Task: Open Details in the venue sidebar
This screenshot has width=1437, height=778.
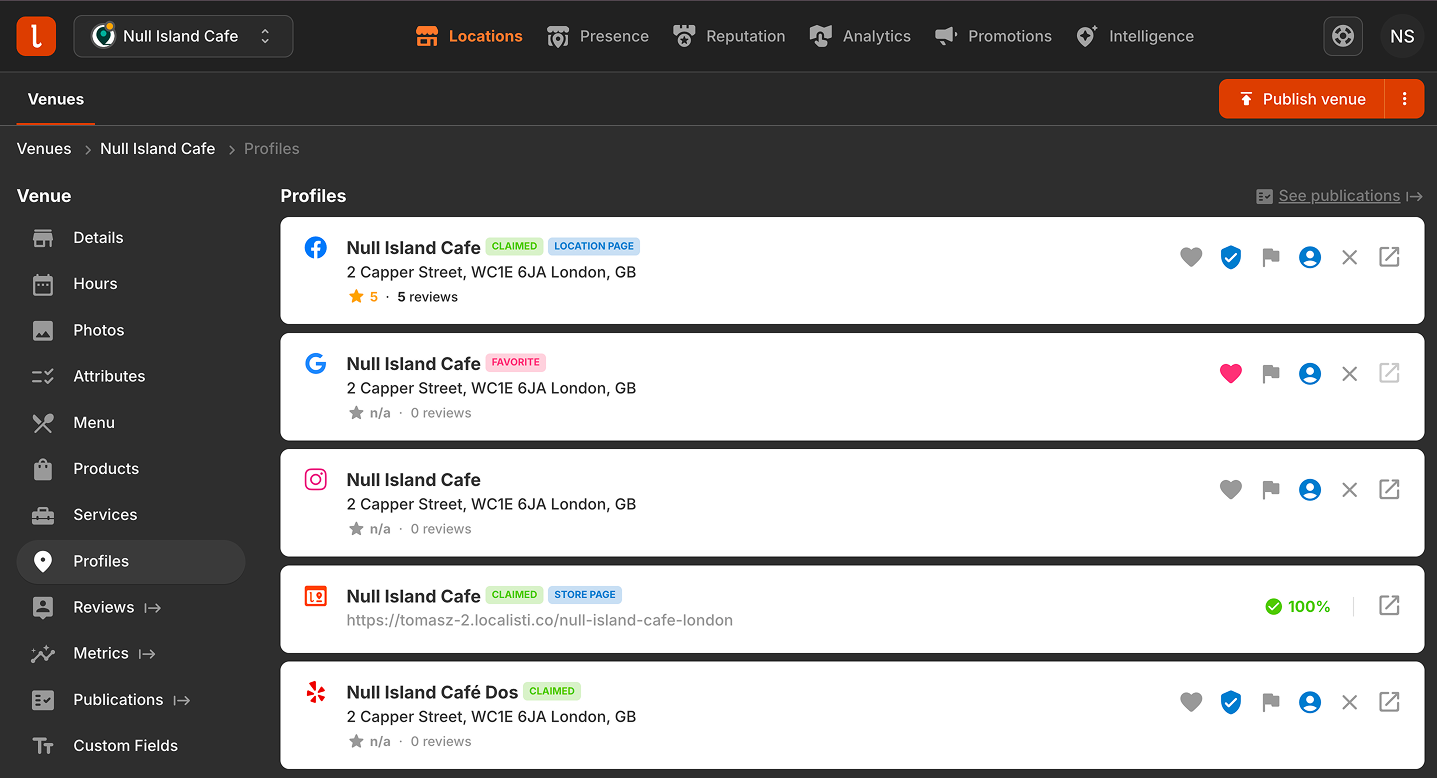Action: pyautogui.click(x=131, y=238)
